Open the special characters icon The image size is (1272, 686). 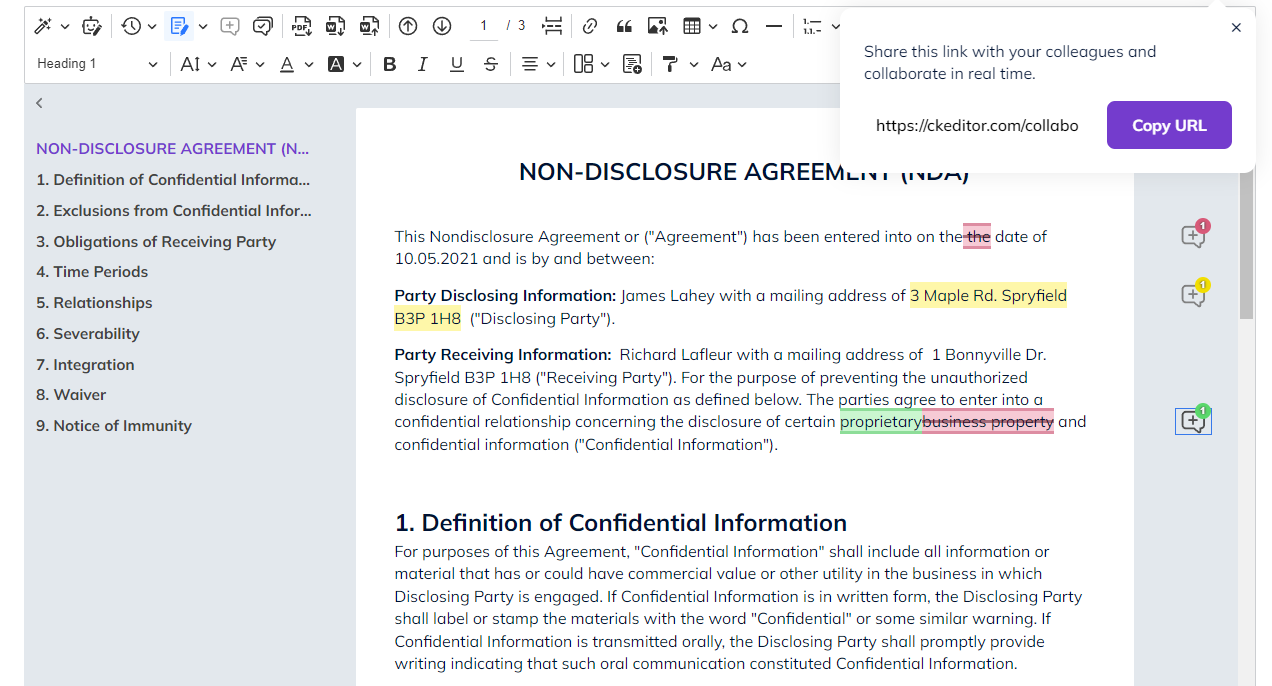[x=740, y=26]
